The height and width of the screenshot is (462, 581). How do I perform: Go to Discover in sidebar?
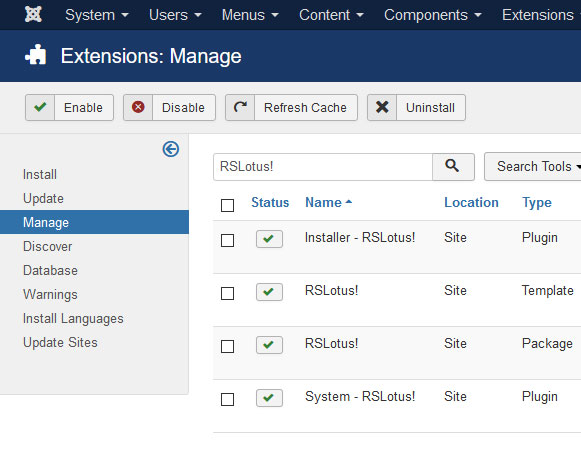(x=47, y=246)
